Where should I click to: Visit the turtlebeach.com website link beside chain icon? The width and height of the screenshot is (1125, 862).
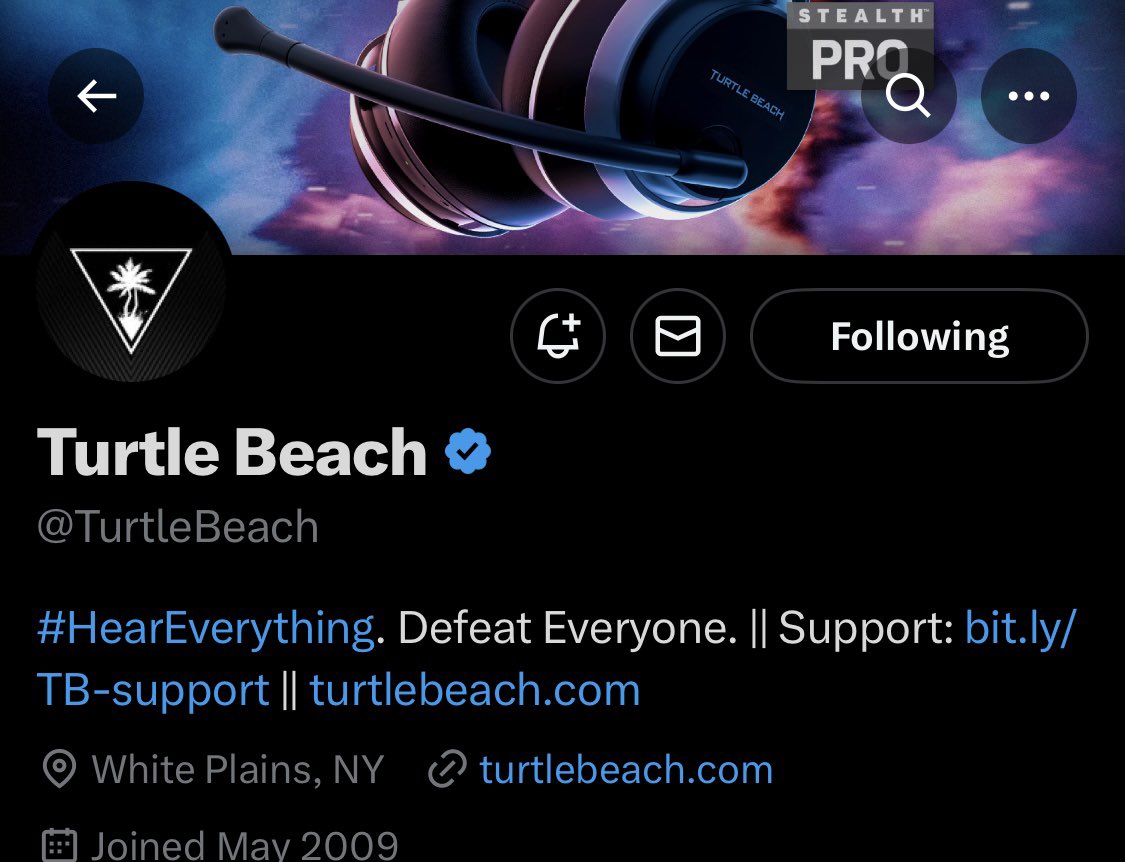pyautogui.click(x=626, y=769)
